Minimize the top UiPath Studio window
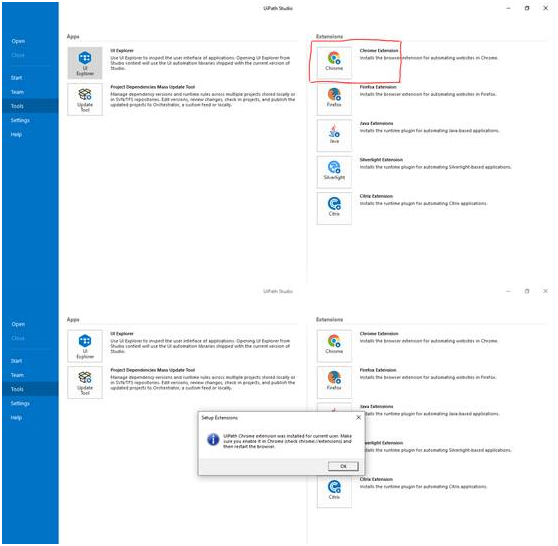This screenshot has width=558, height=546. (509, 8)
